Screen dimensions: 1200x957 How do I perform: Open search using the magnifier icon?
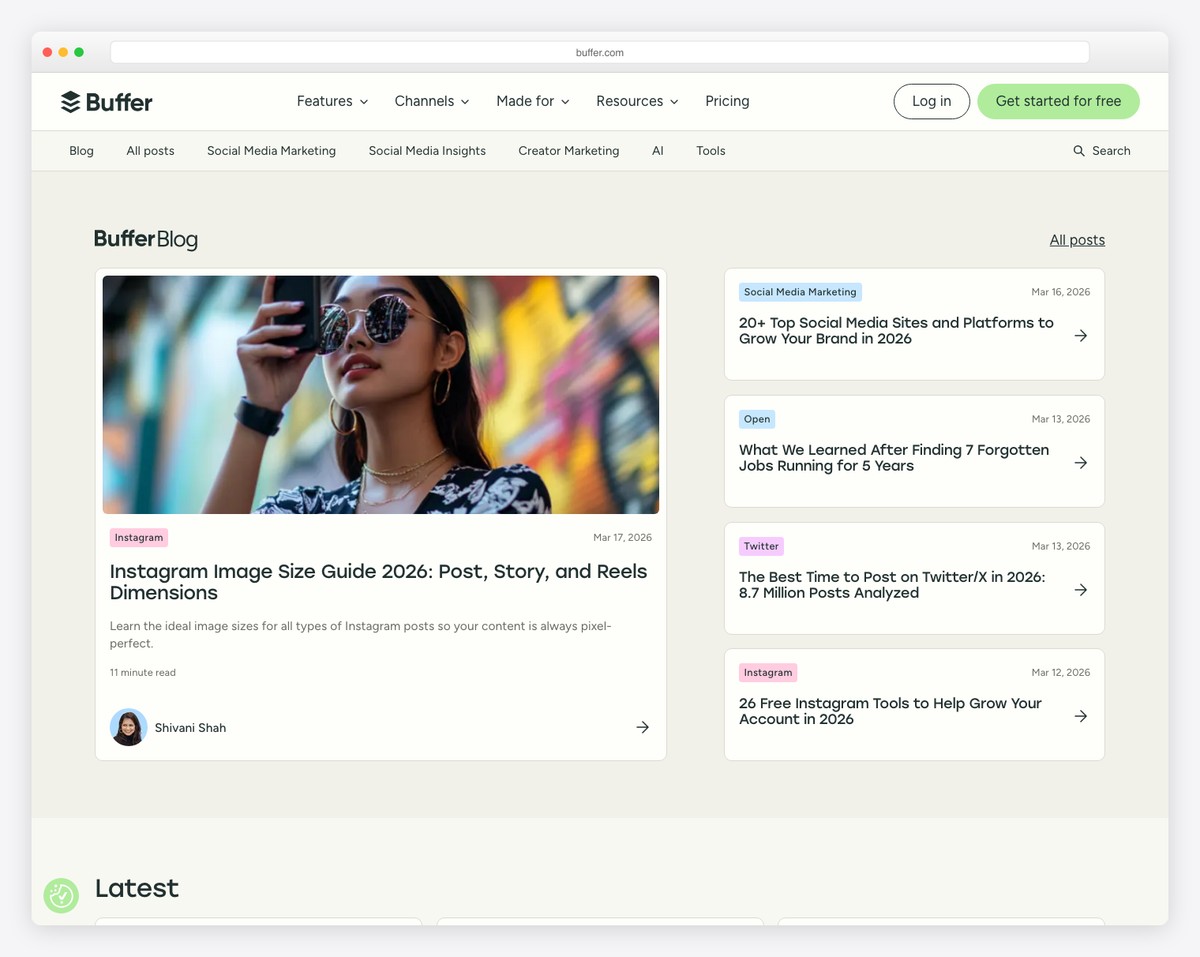pos(1078,150)
